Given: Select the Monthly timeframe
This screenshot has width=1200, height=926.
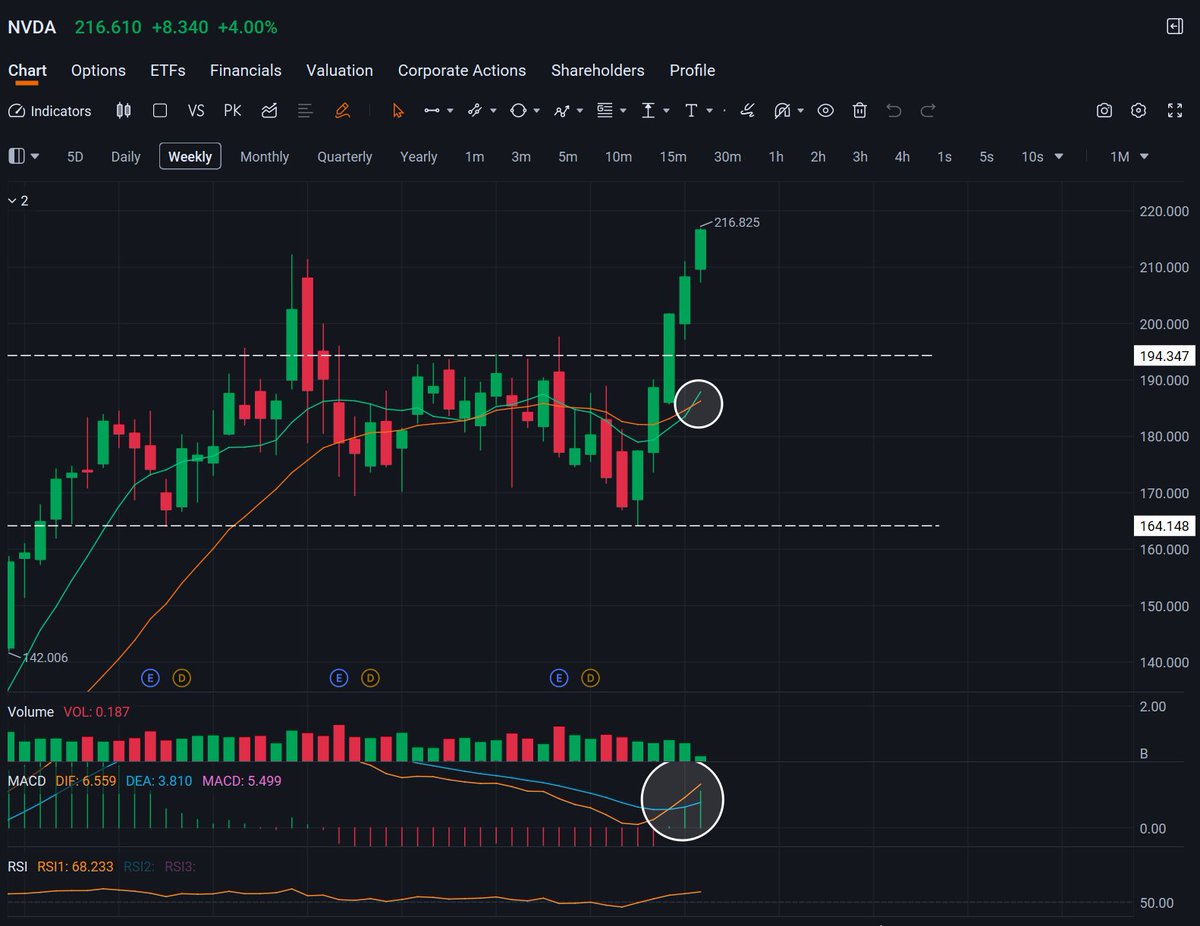Looking at the screenshot, I should (x=265, y=157).
